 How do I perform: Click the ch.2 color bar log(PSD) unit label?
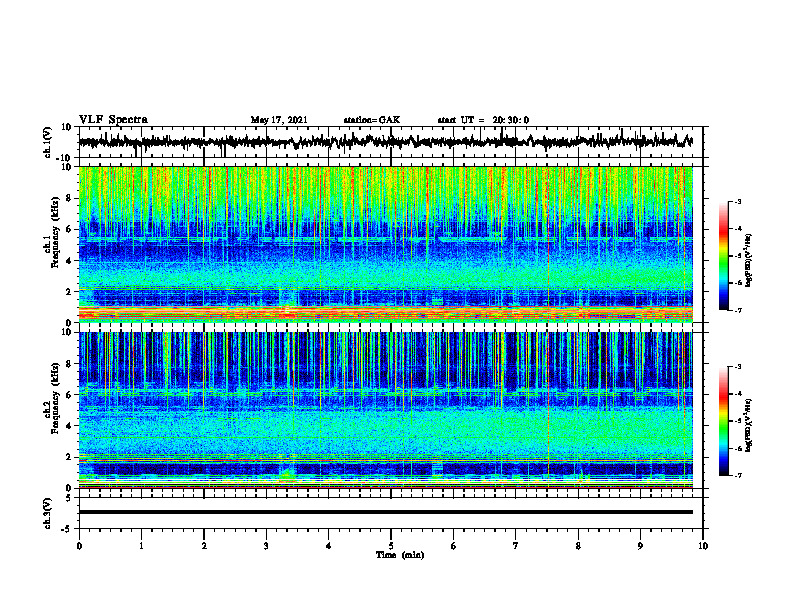click(x=749, y=426)
